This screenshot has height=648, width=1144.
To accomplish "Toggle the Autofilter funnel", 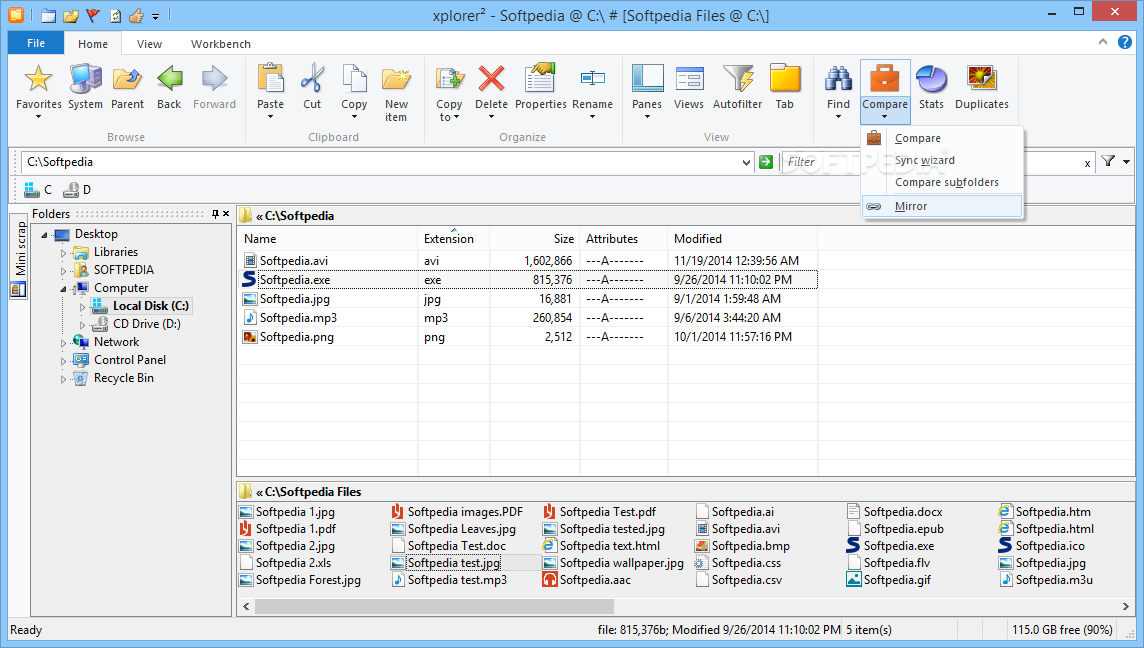I will [x=738, y=88].
